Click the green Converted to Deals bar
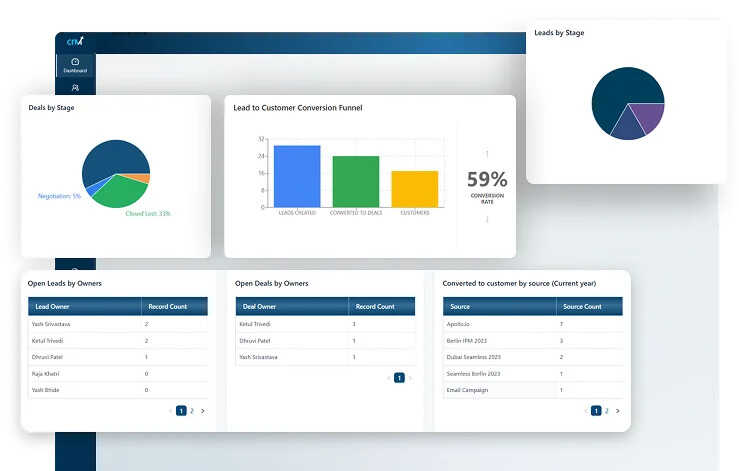The height and width of the screenshot is (471, 739). pos(356,182)
